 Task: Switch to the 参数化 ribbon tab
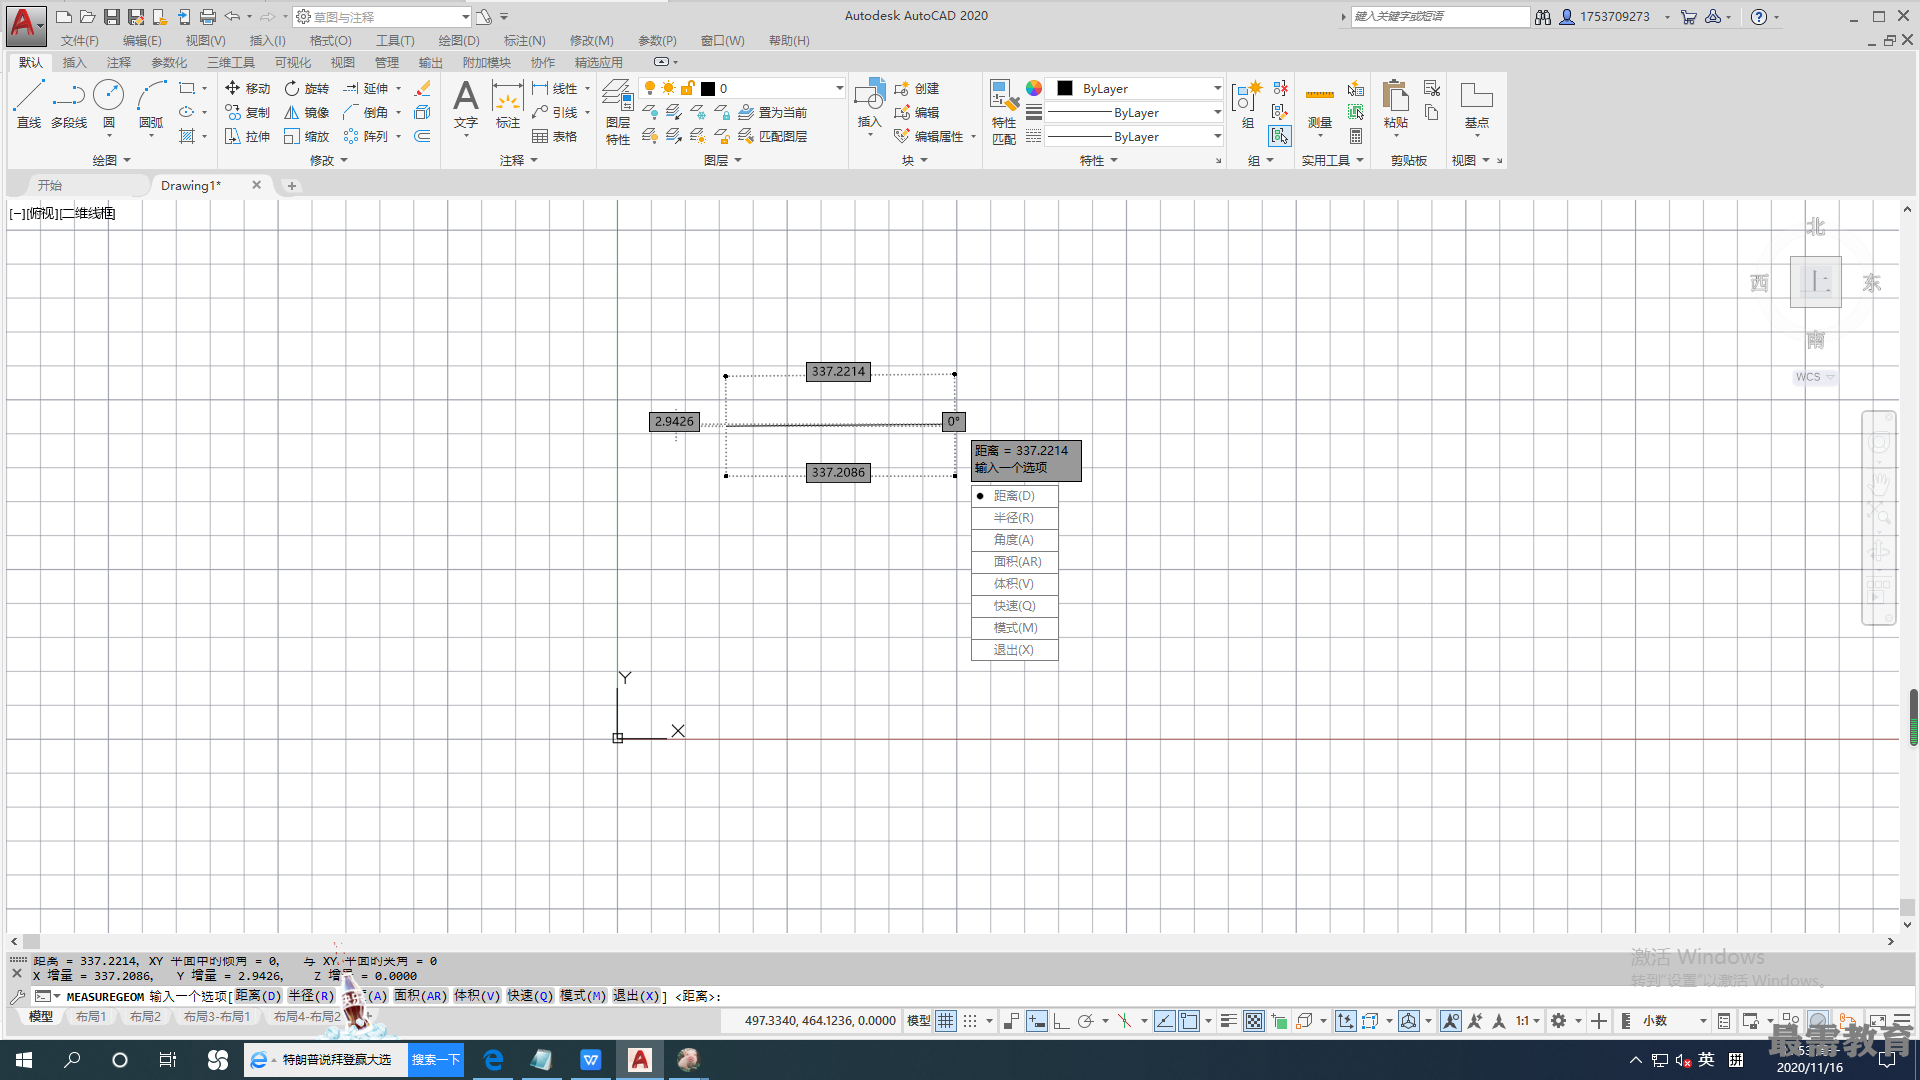[169, 62]
